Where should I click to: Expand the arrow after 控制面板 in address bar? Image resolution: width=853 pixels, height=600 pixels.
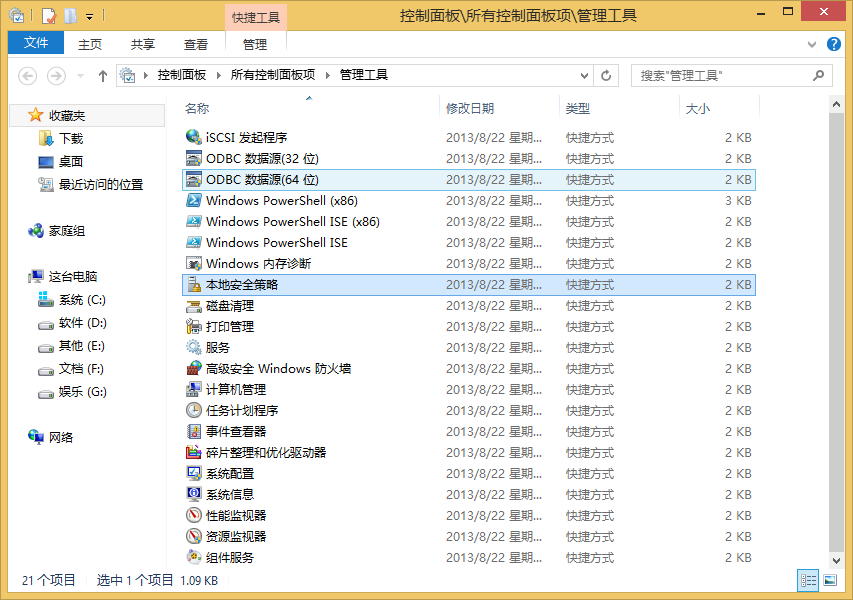(x=218, y=75)
